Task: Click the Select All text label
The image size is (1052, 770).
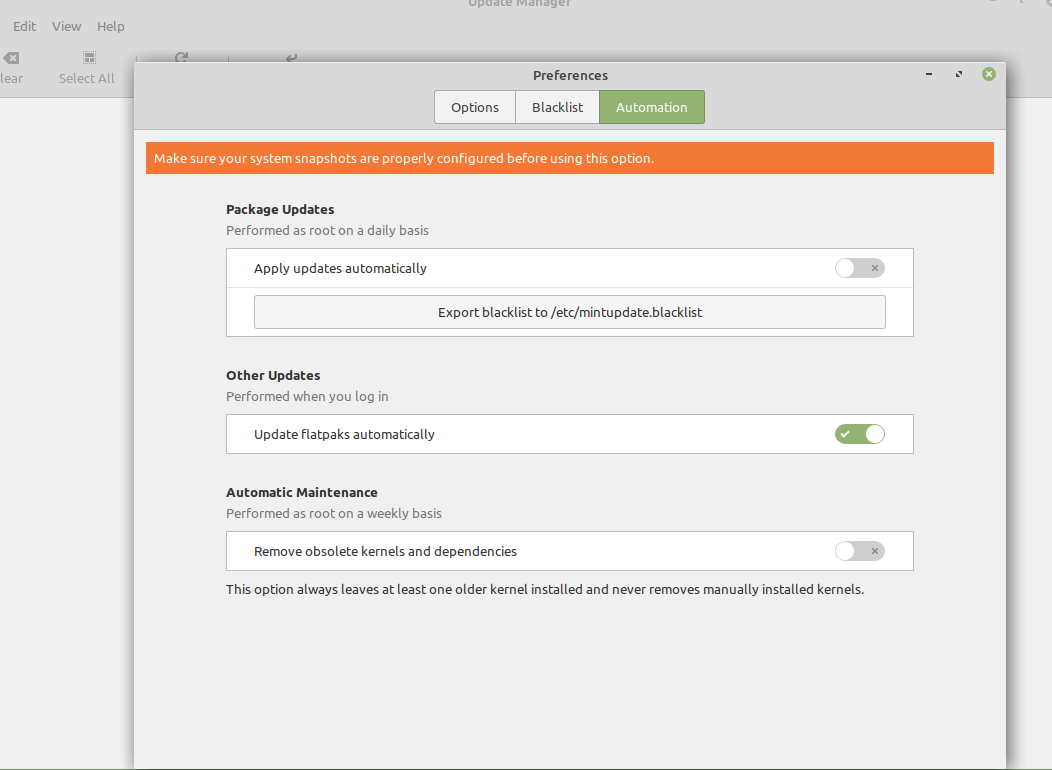Action: pos(87,78)
